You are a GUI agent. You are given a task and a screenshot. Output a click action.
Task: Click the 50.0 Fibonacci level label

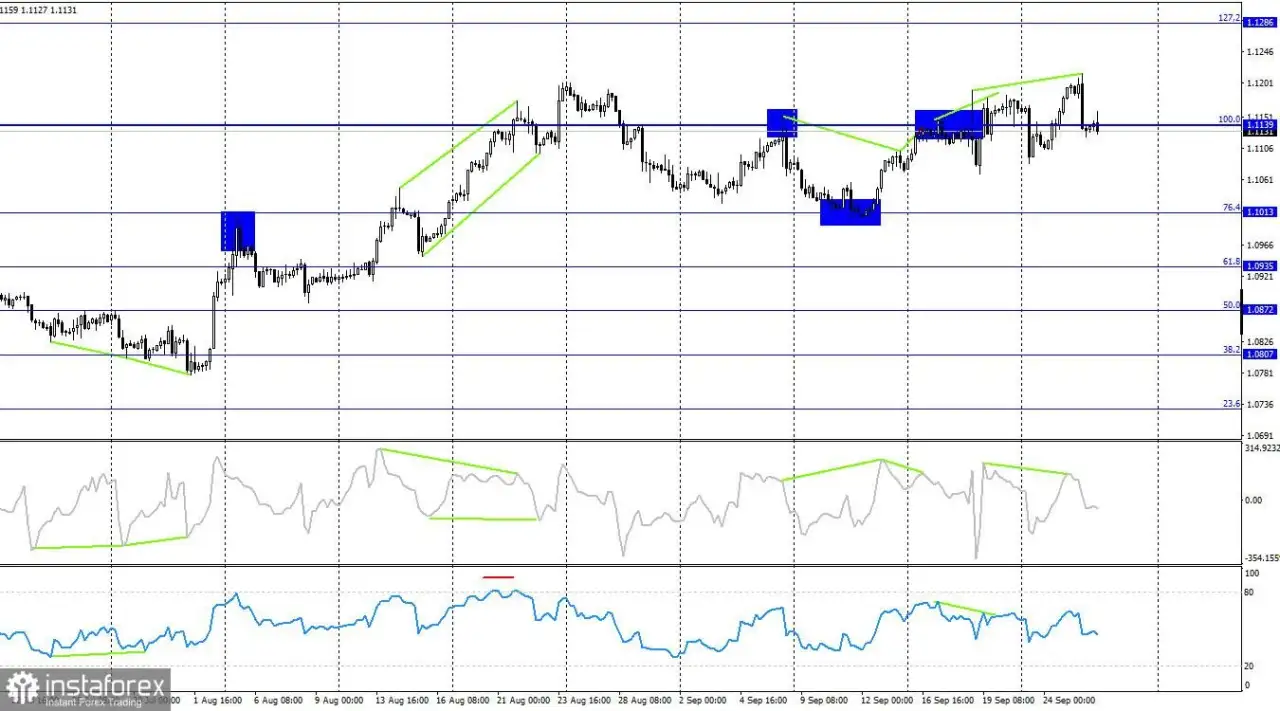coord(1231,305)
